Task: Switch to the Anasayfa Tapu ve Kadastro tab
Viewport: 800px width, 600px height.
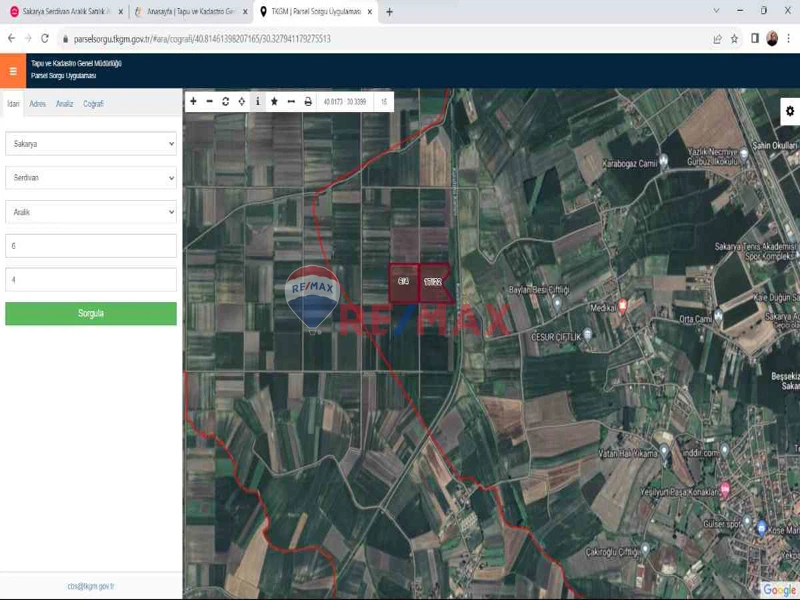Action: (190, 12)
